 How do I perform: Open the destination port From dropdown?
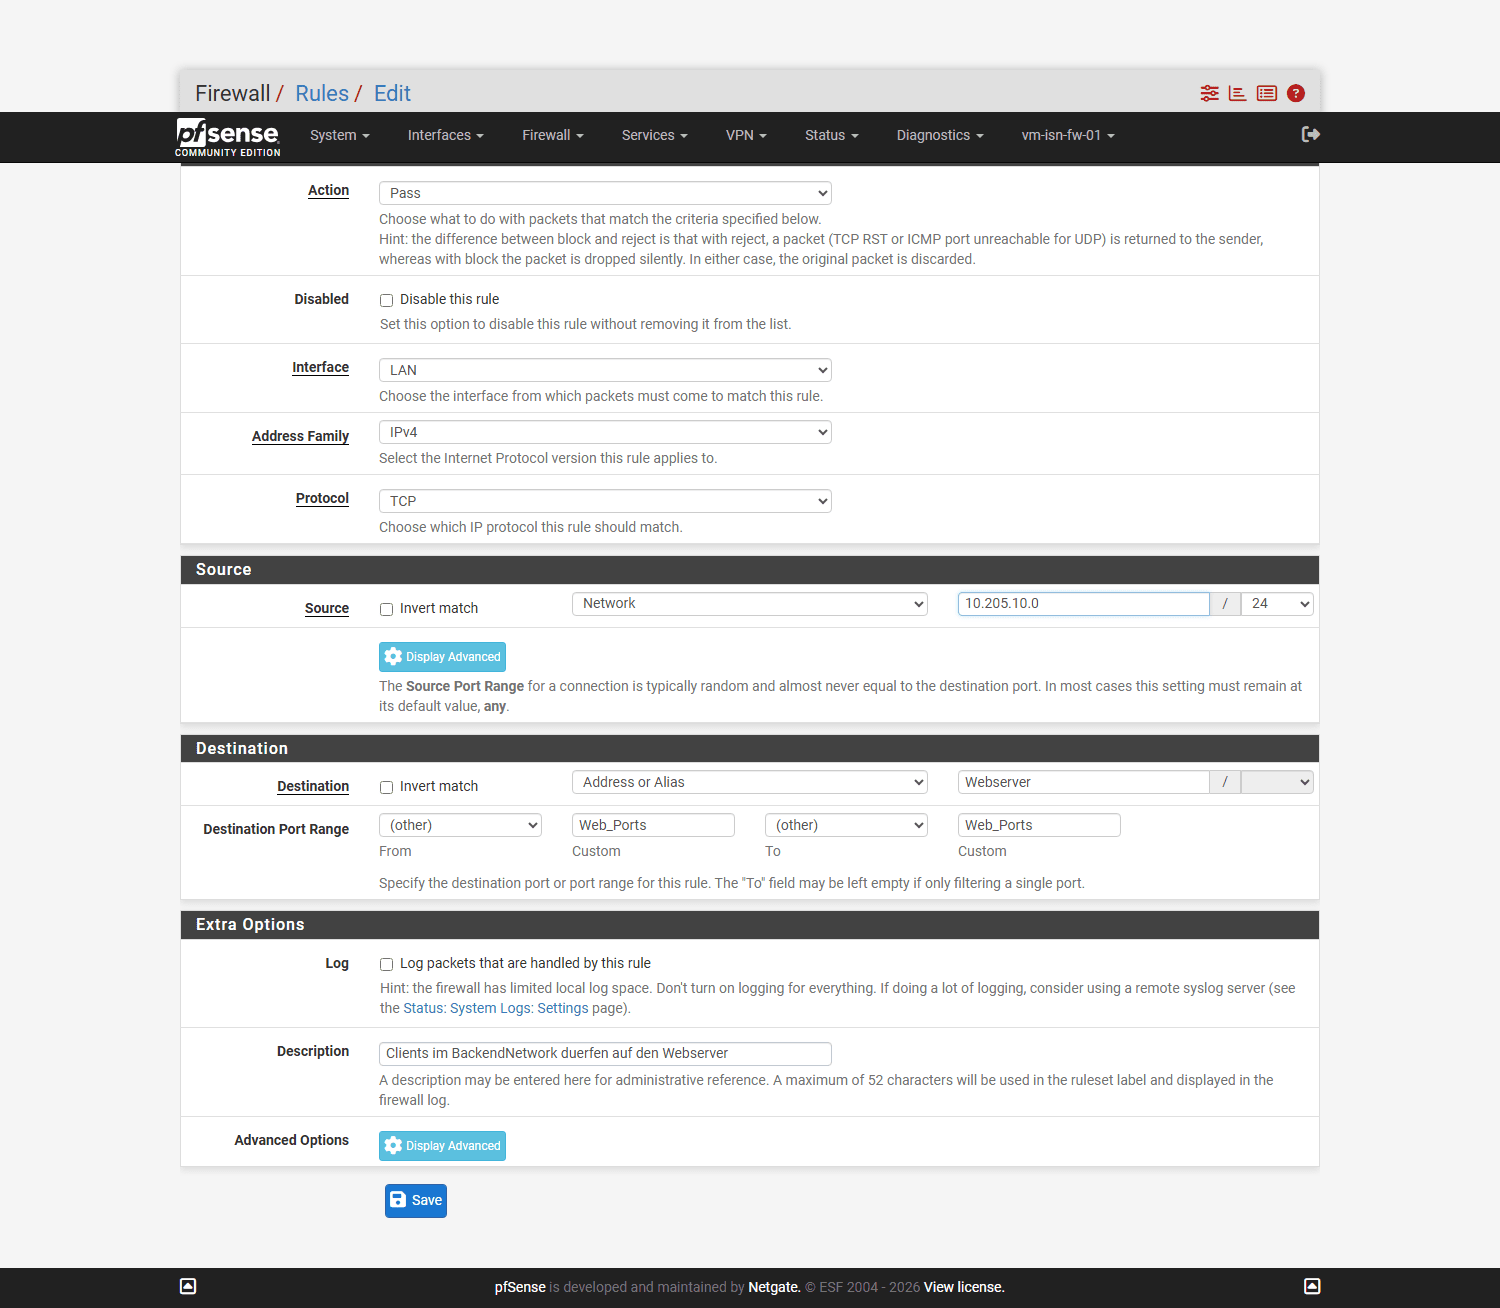click(460, 825)
